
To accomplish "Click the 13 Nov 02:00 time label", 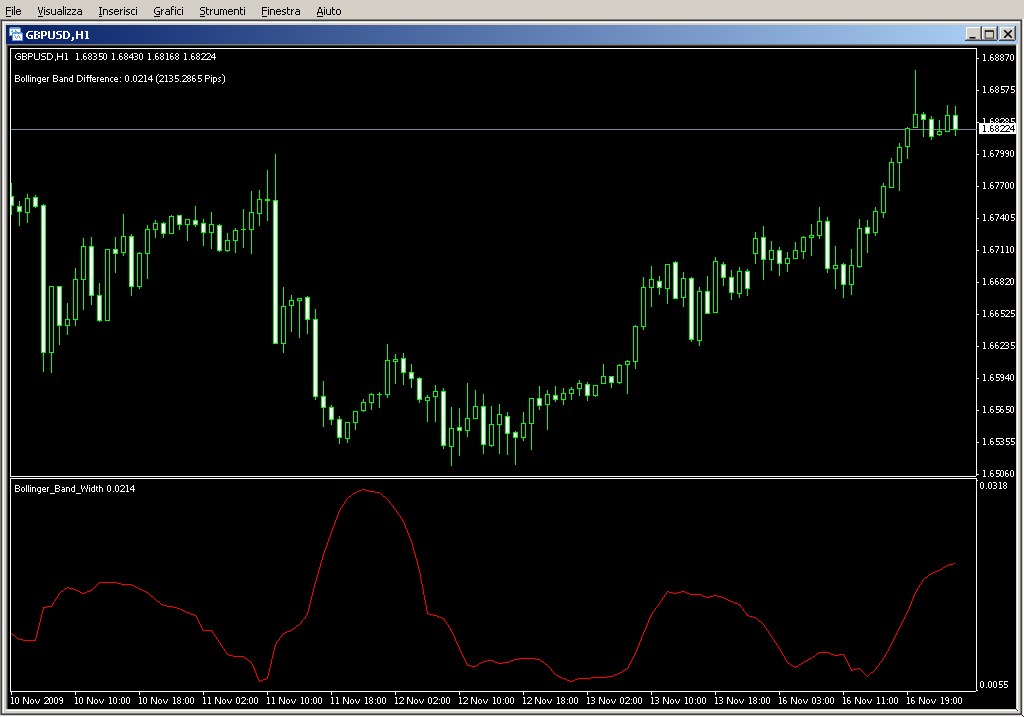I will click(x=614, y=701).
